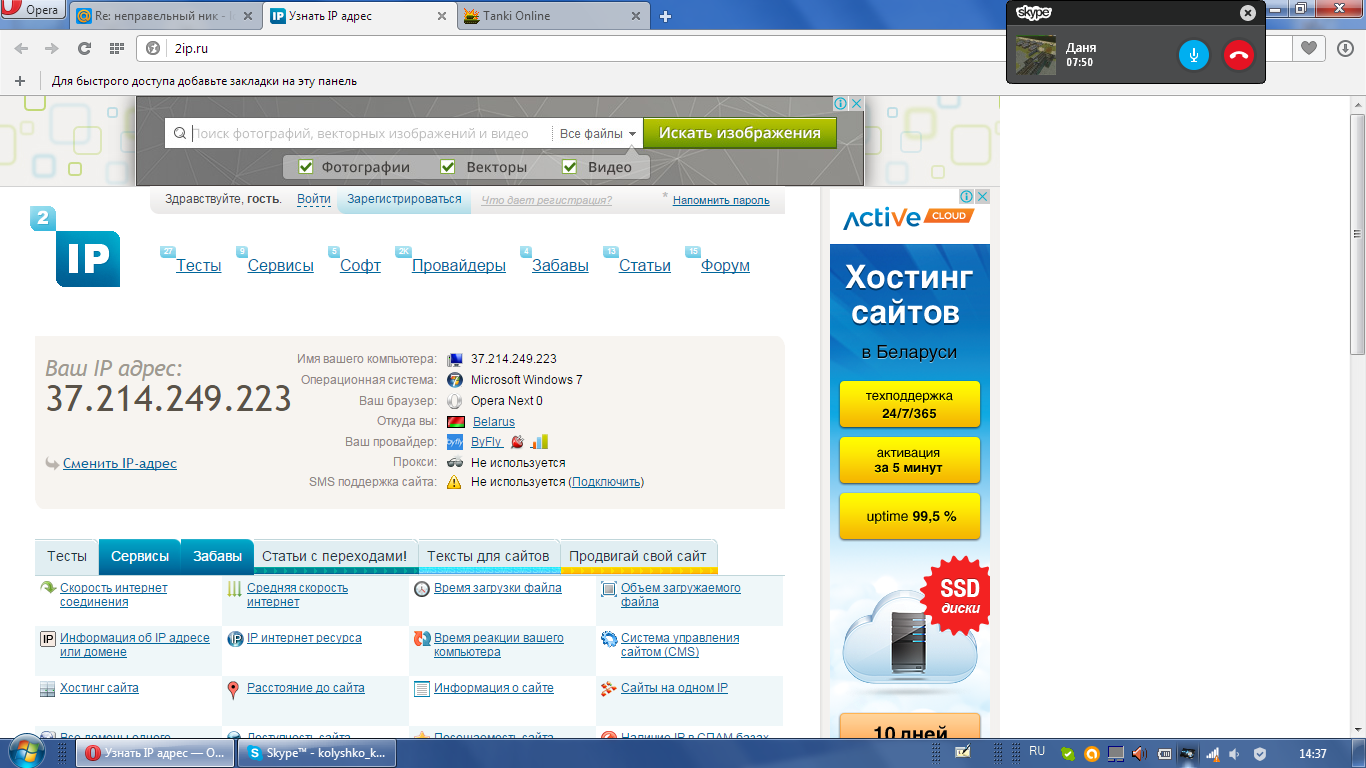This screenshot has width=1366, height=768.
Task: Click the Подключить SMS support link
Action: tap(607, 482)
